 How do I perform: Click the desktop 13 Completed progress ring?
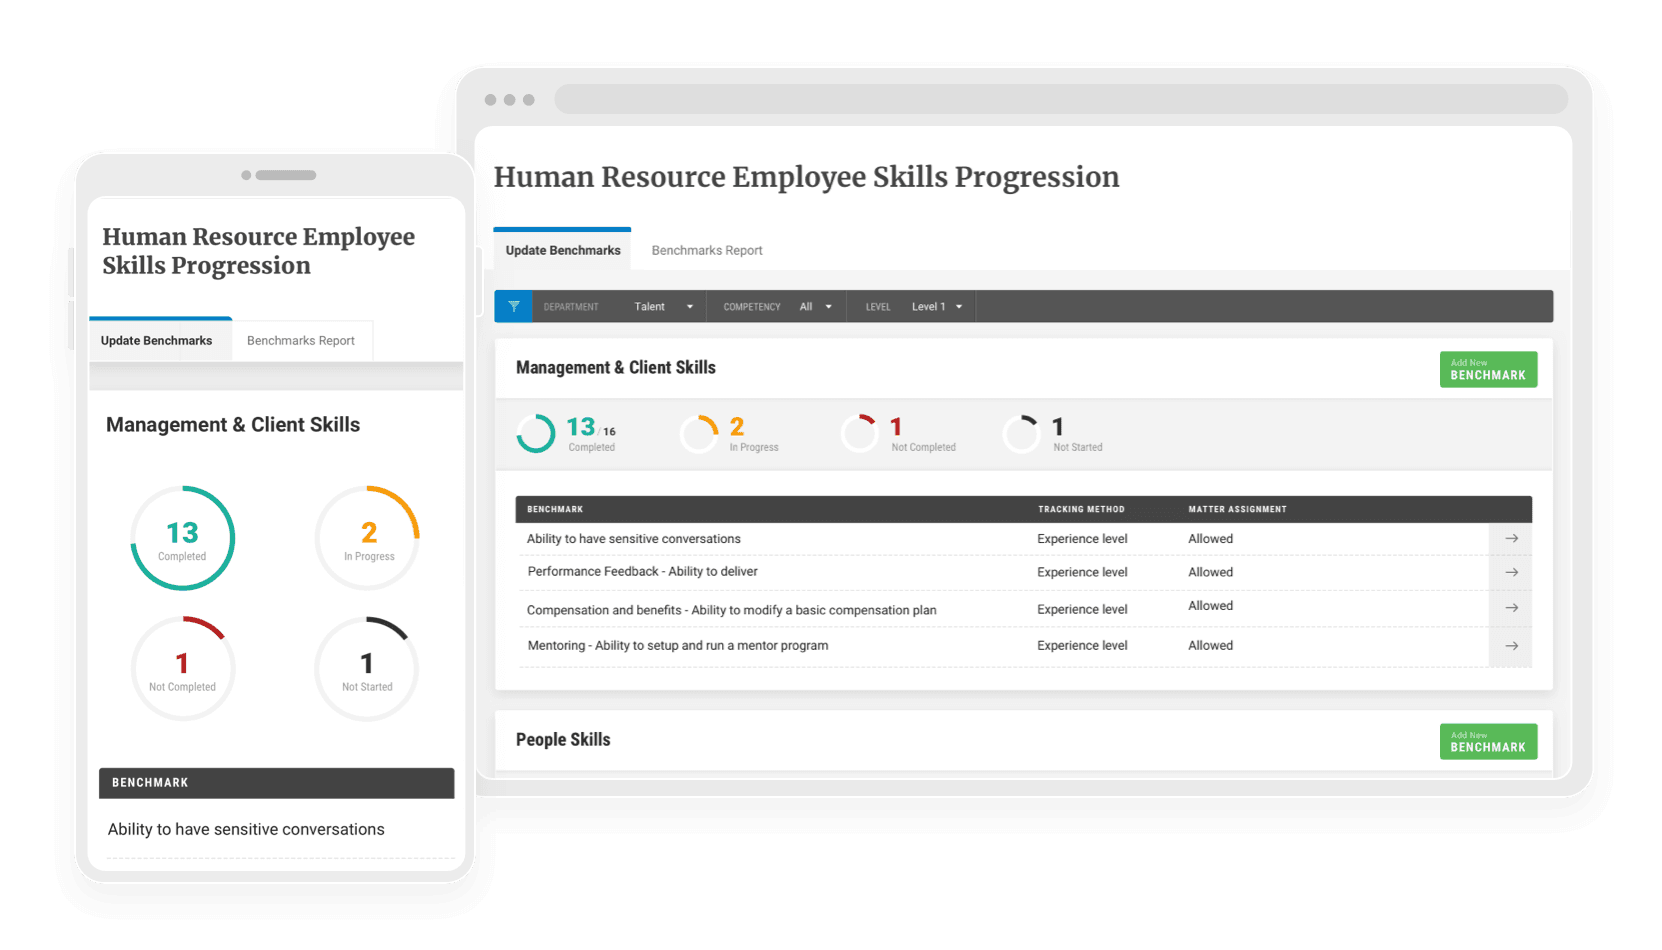coord(536,434)
